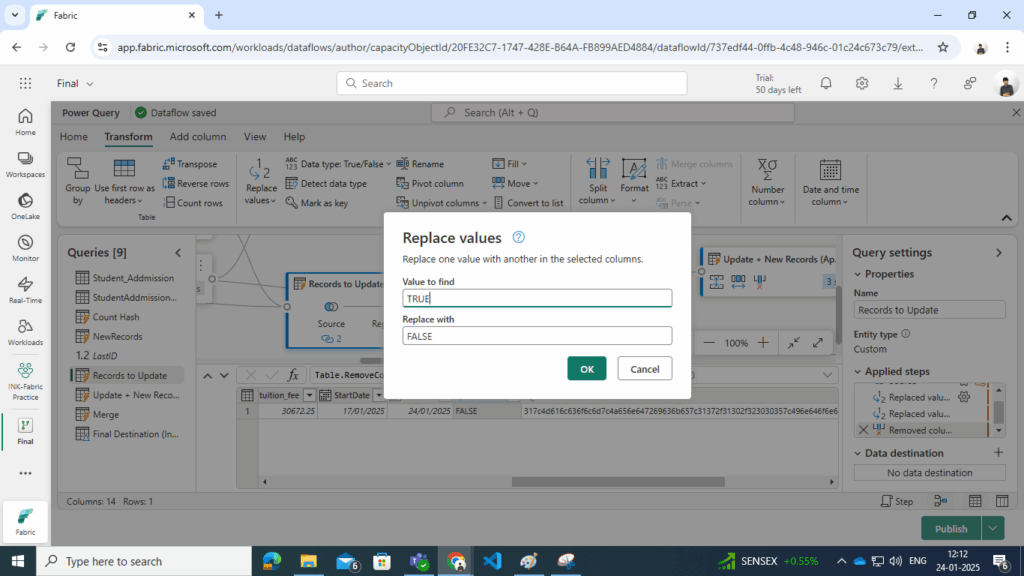Screen dimensions: 1024x576
Task: Open Workspaces in left sidebar
Action: [x=25, y=164]
